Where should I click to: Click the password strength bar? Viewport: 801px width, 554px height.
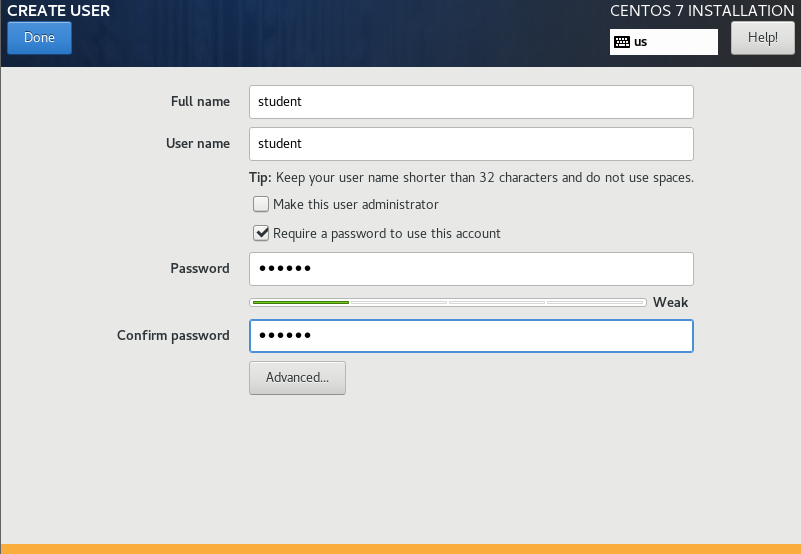tap(448, 303)
